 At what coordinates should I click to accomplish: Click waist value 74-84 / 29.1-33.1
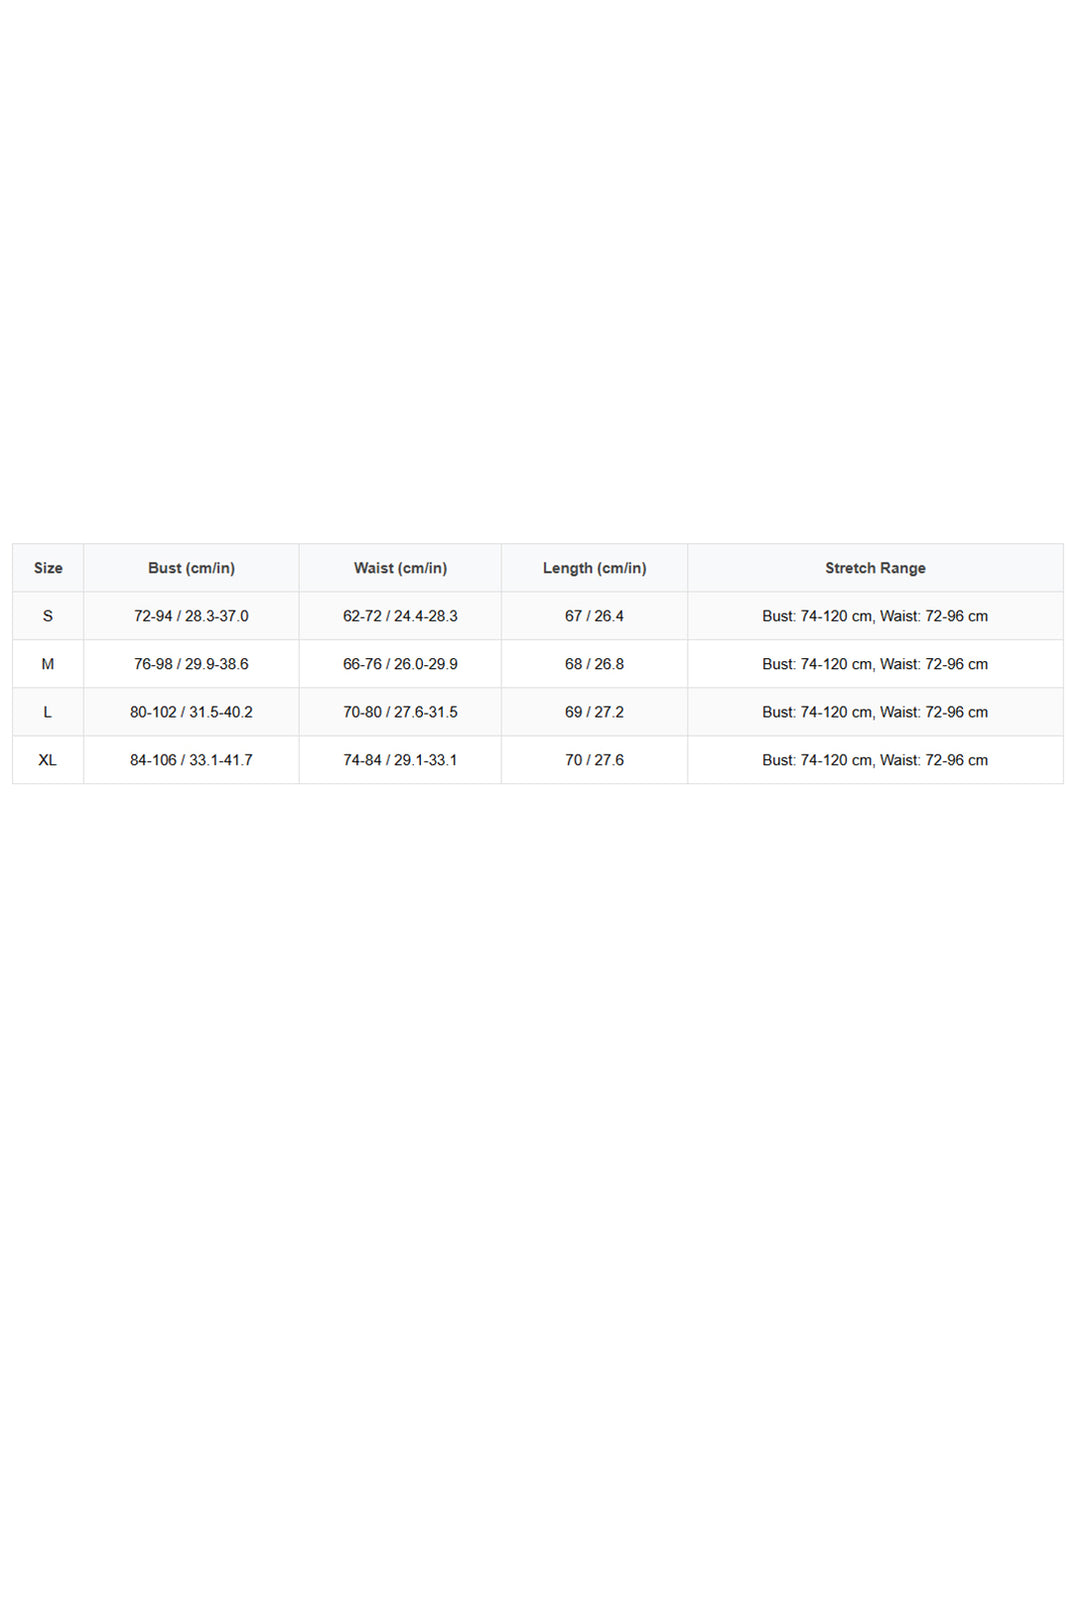pyautogui.click(x=400, y=760)
